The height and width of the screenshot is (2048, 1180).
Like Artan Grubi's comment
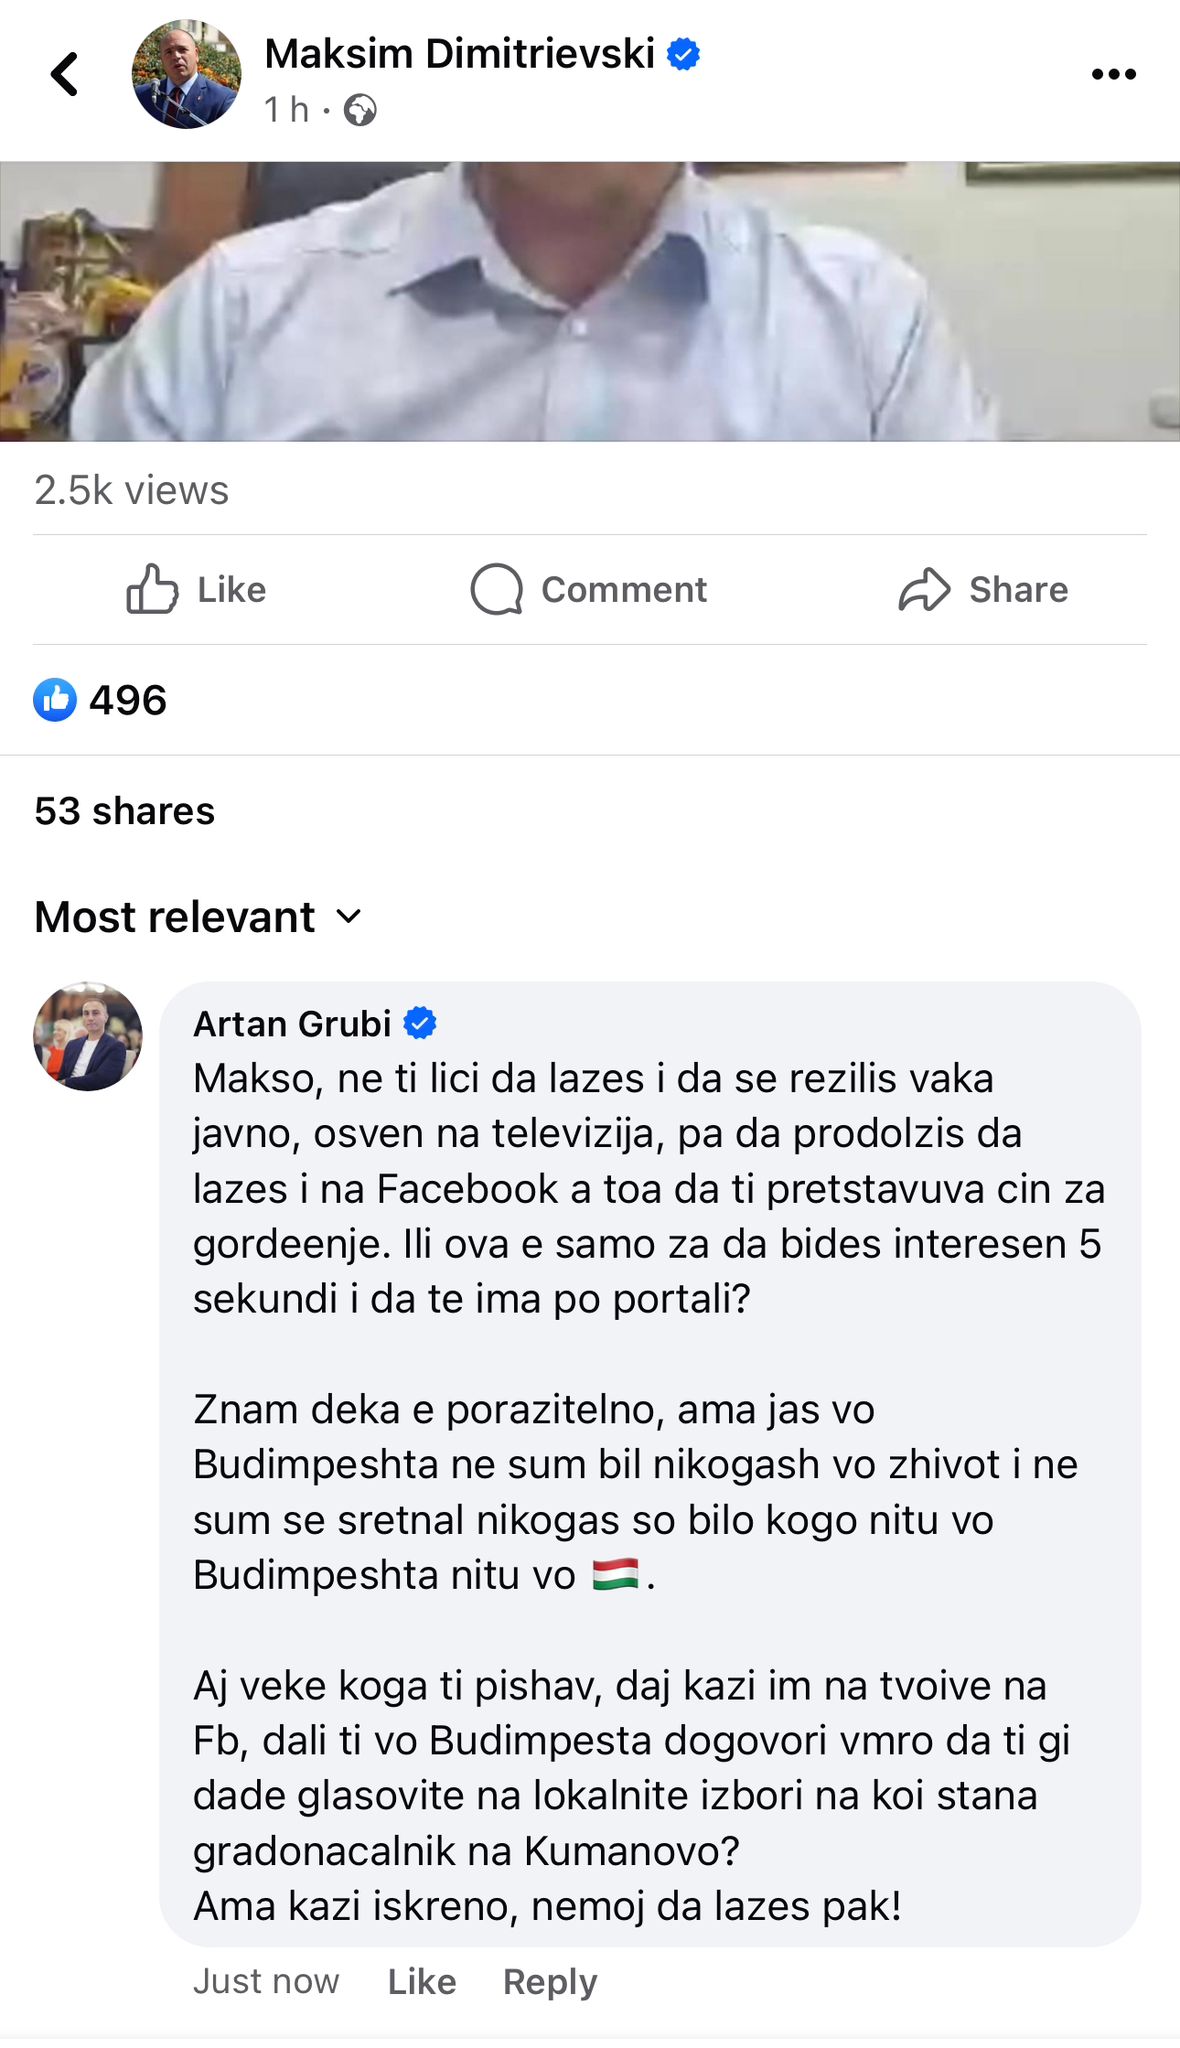(x=422, y=1981)
